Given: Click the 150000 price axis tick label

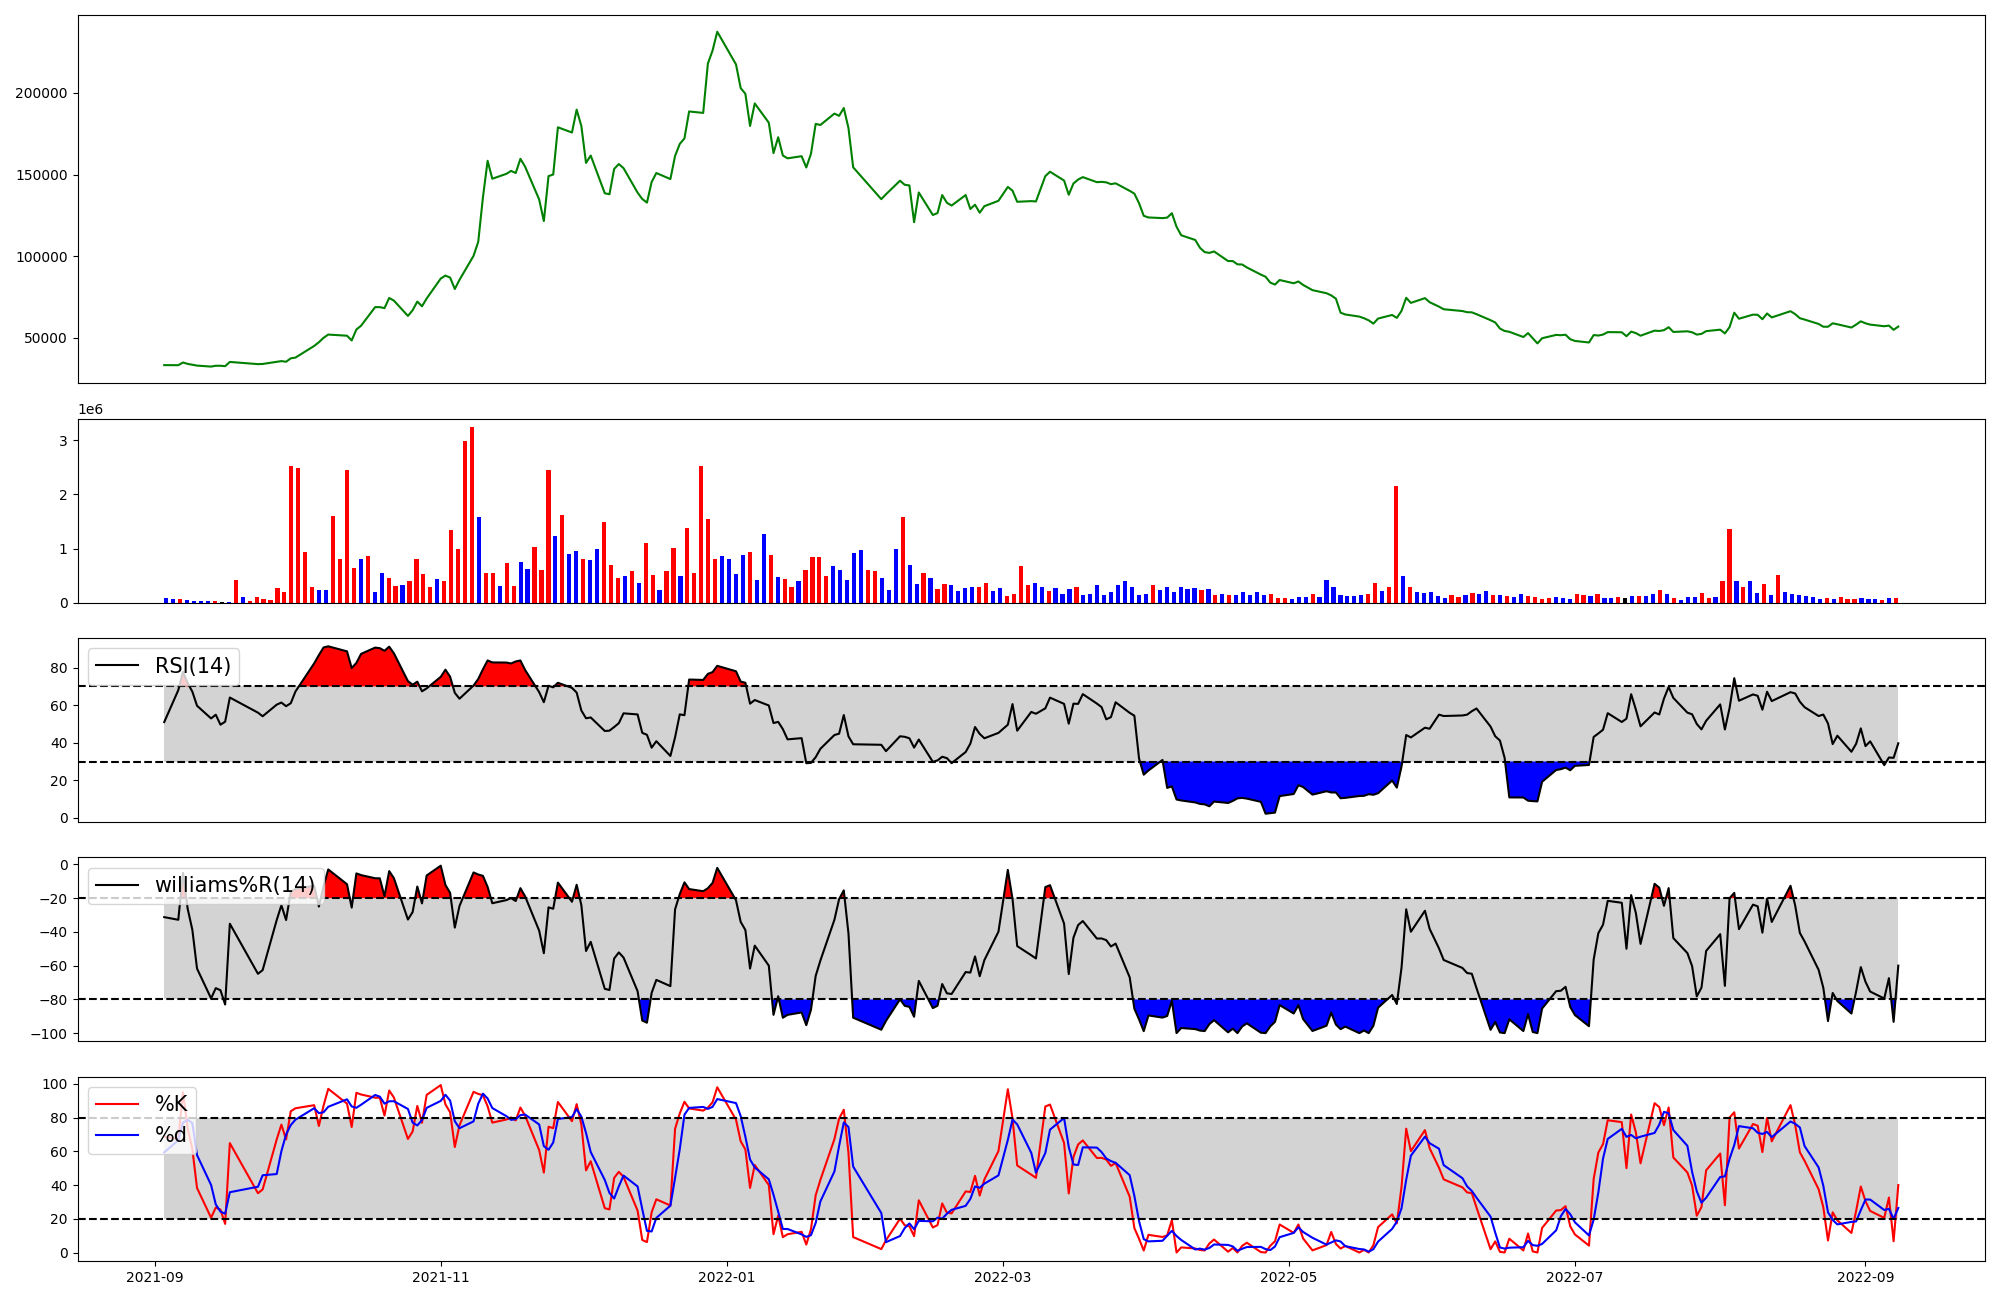Looking at the screenshot, I should 41,175.
